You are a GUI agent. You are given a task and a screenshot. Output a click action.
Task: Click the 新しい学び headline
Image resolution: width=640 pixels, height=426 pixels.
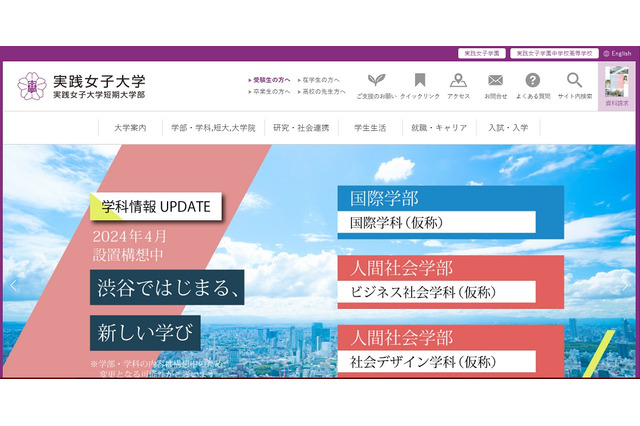coord(145,333)
